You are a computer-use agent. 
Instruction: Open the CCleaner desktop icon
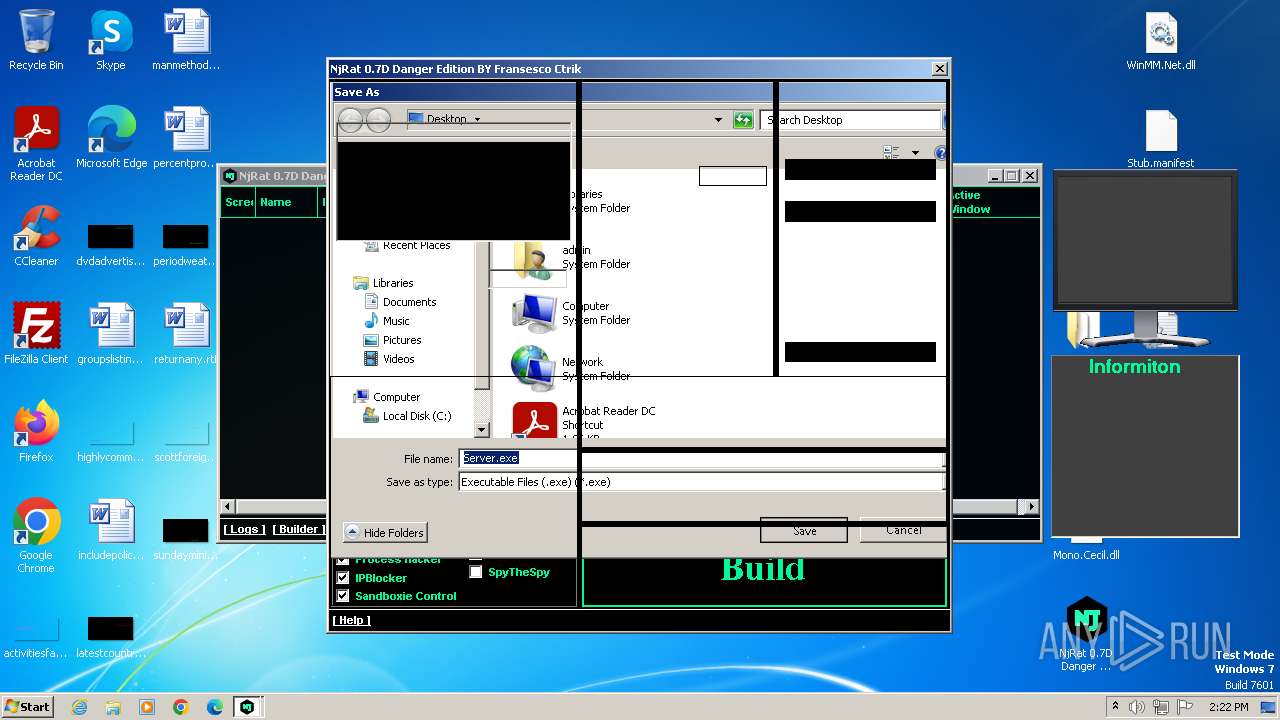point(36,237)
